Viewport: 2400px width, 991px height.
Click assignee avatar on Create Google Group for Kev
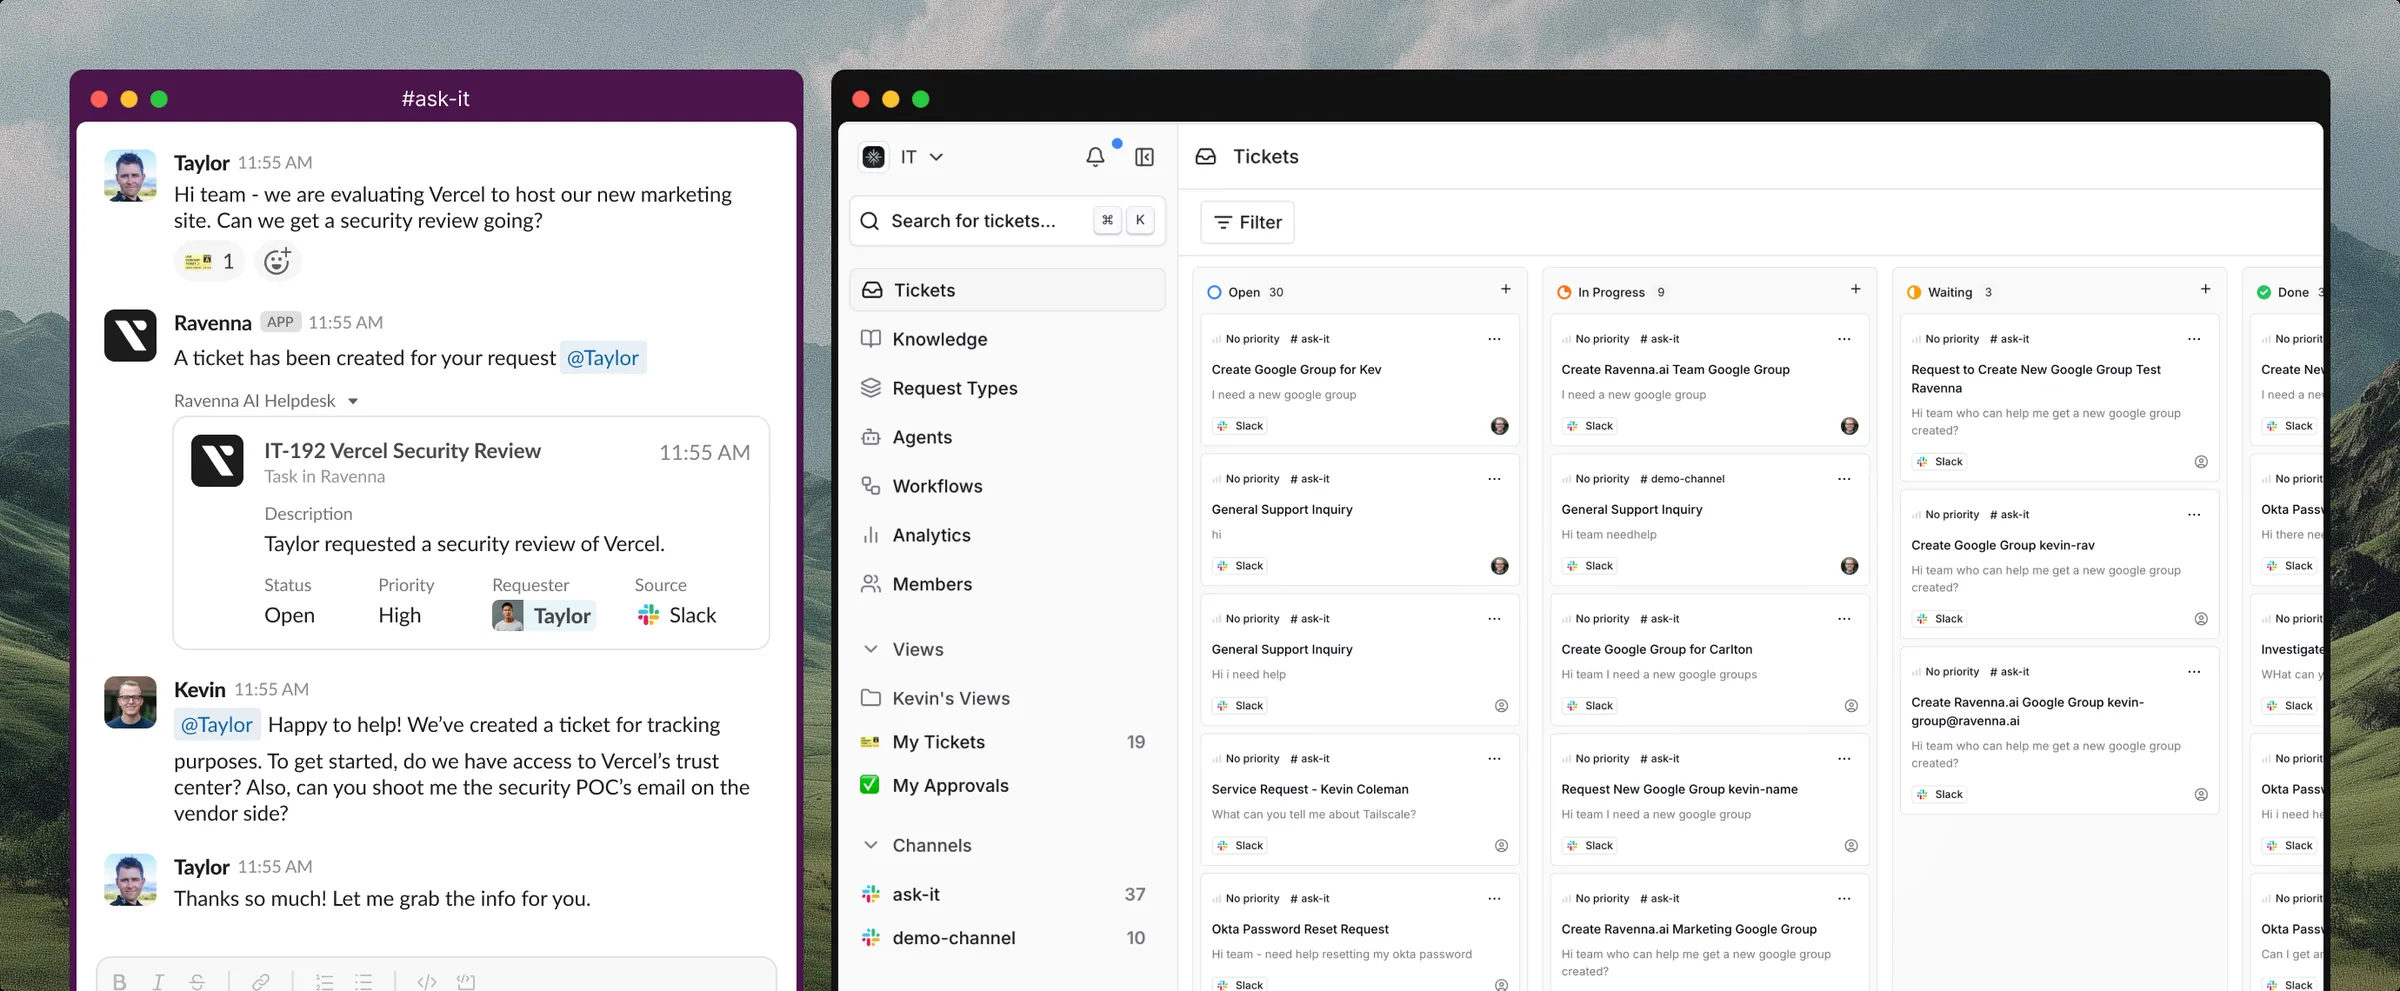(x=1500, y=426)
